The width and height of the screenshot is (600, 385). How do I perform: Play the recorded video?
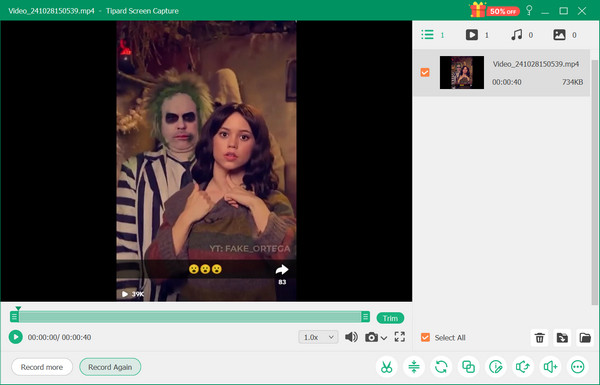click(16, 337)
